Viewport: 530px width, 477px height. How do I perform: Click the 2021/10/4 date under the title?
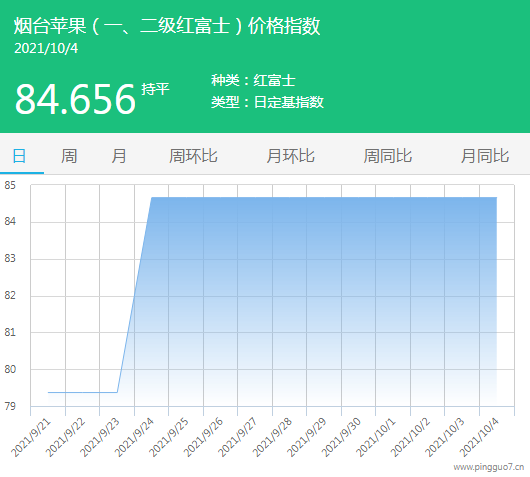pos(46,48)
